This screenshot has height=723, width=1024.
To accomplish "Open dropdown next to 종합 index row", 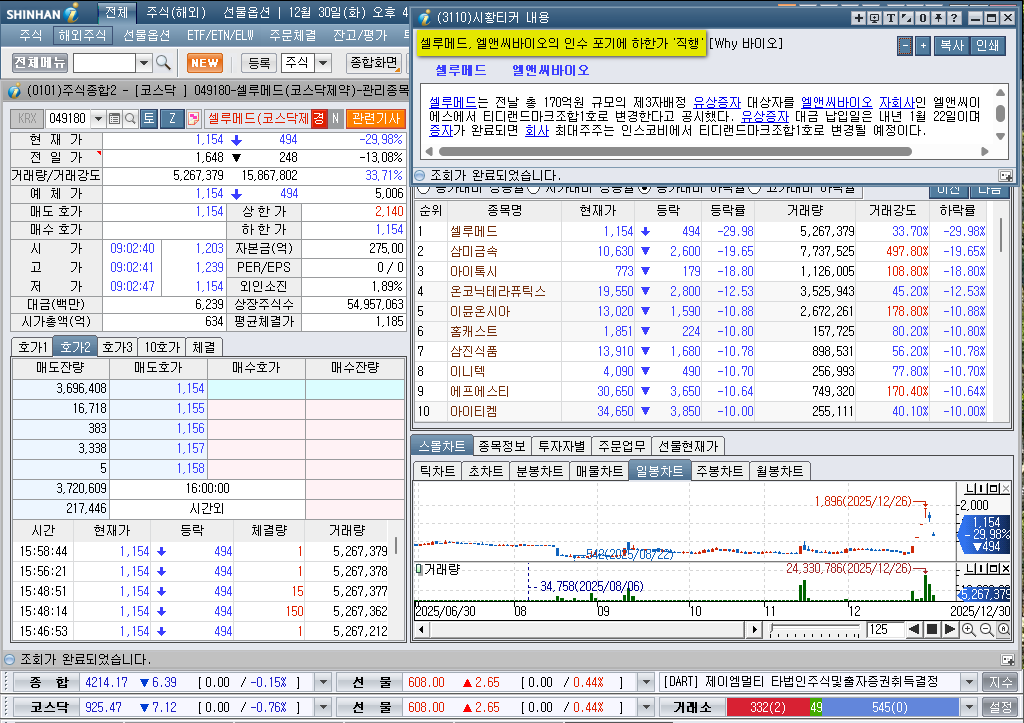I will click(323, 683).
